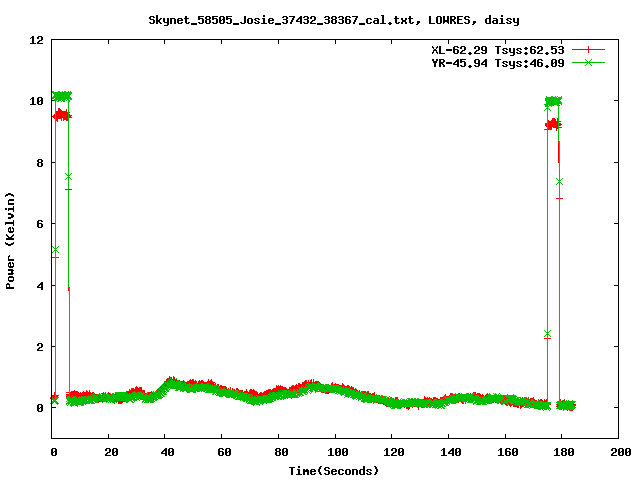
Task: Click the plot title Skynet_58505_Josie_37432_38367_cal.txt
Action: [284, 20]
